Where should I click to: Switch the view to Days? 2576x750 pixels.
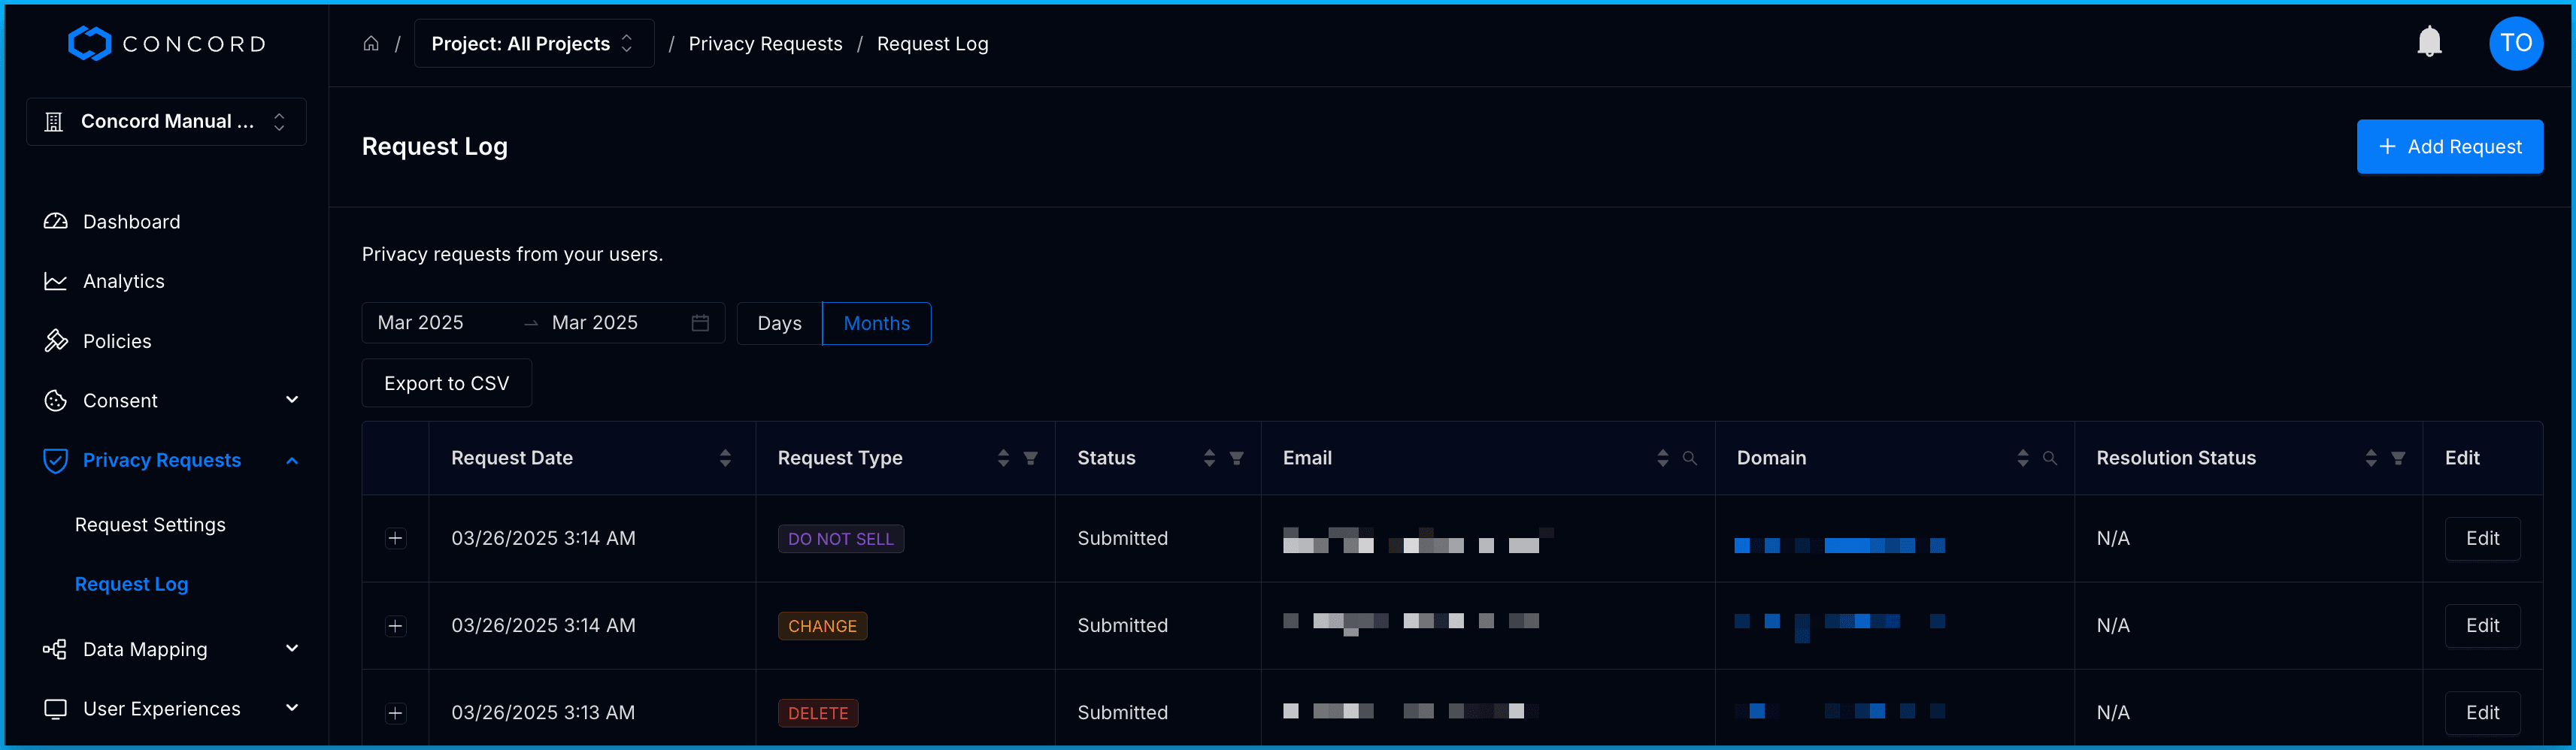tap(779, 323)
